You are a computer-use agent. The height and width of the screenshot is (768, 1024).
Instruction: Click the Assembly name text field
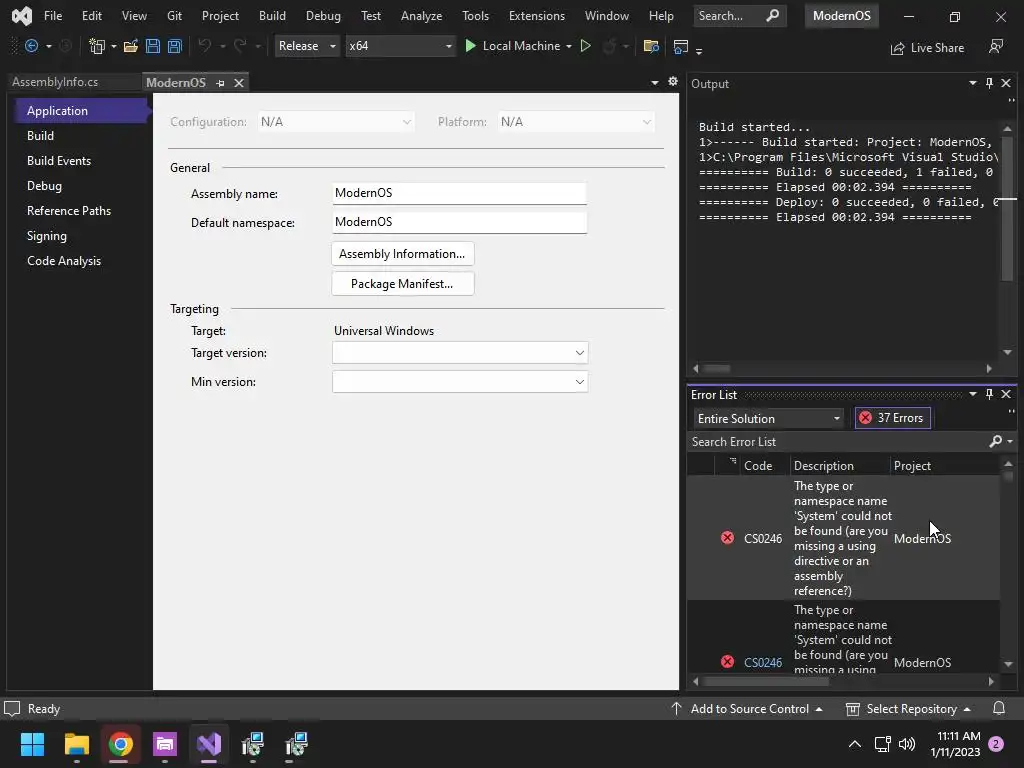[x=459, y=193]
